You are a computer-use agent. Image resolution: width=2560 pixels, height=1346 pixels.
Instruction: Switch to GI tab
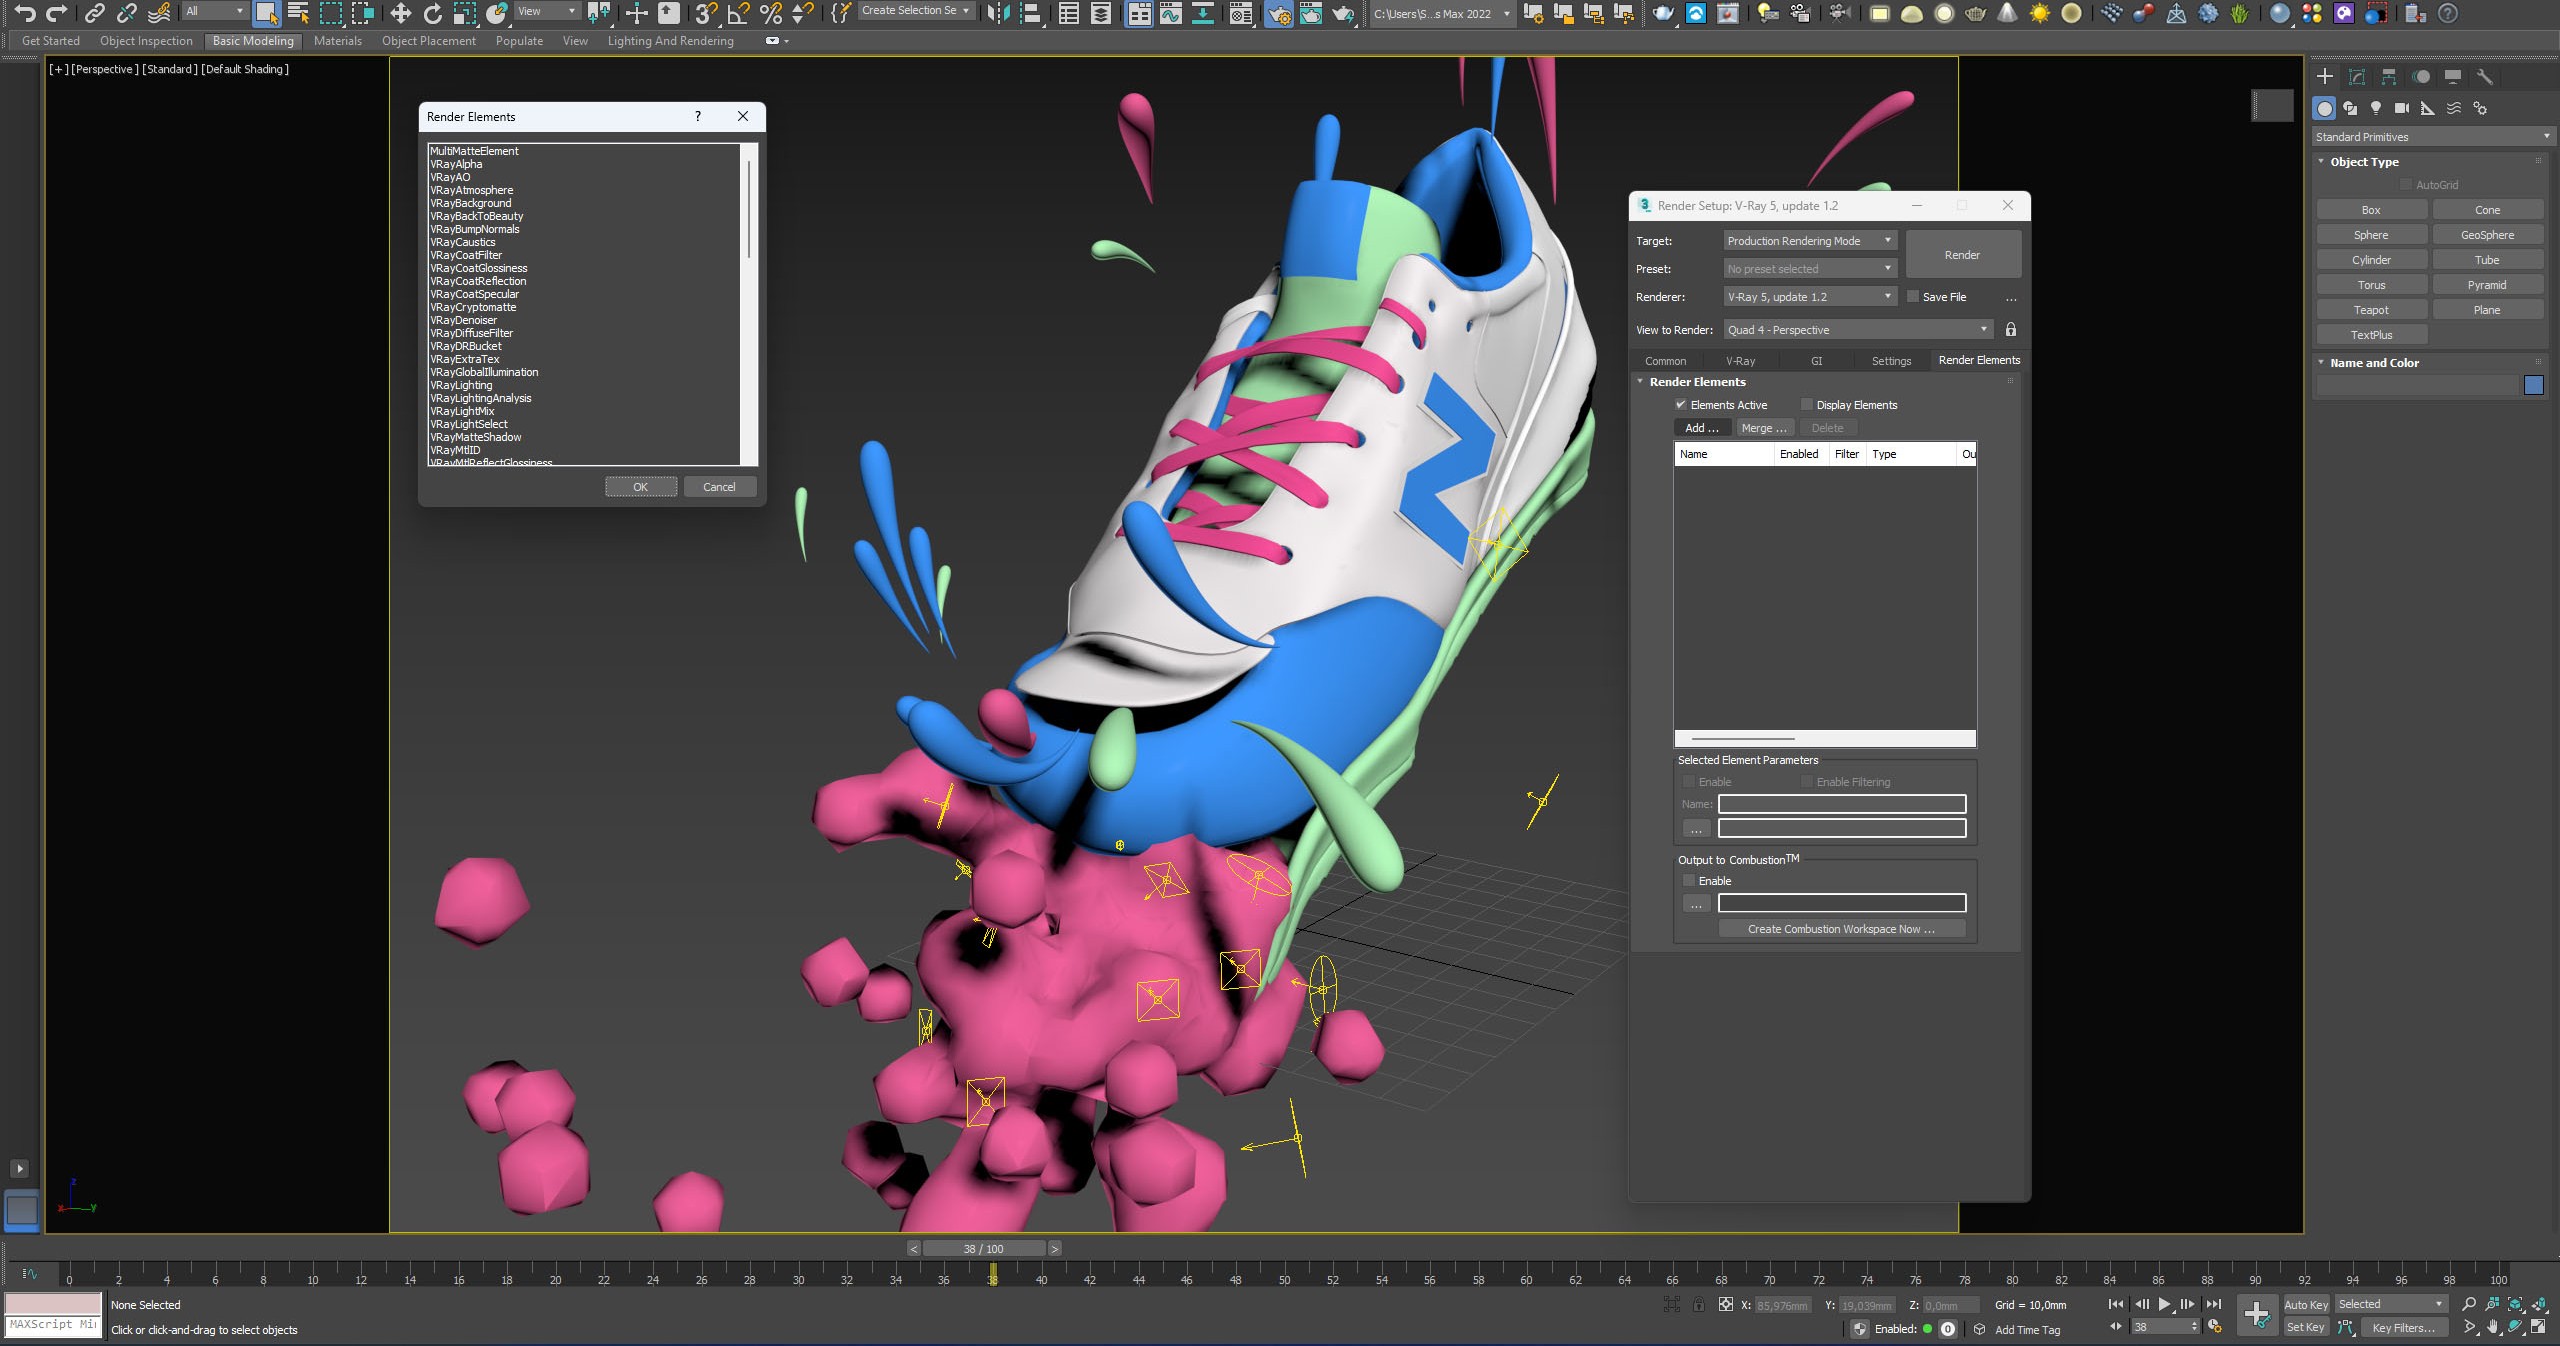coord(1816,361)
